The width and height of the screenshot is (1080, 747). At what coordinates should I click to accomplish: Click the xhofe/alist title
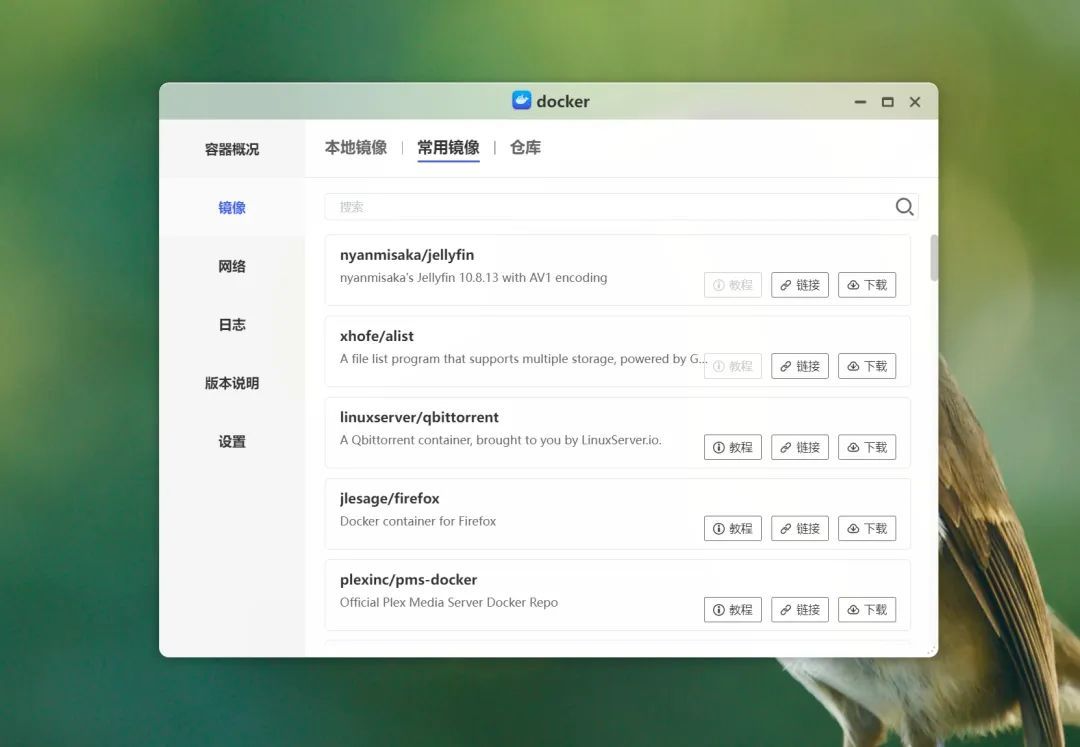(377, 336)
